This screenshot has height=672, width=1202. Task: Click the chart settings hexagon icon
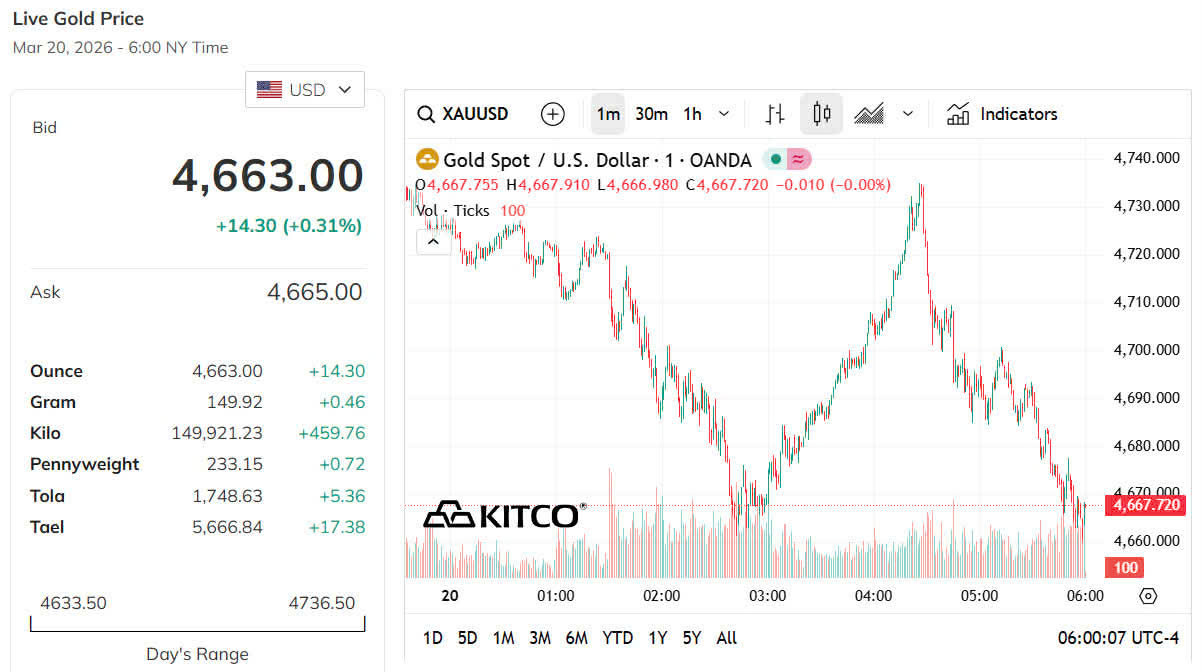(x=1148, y=596)
